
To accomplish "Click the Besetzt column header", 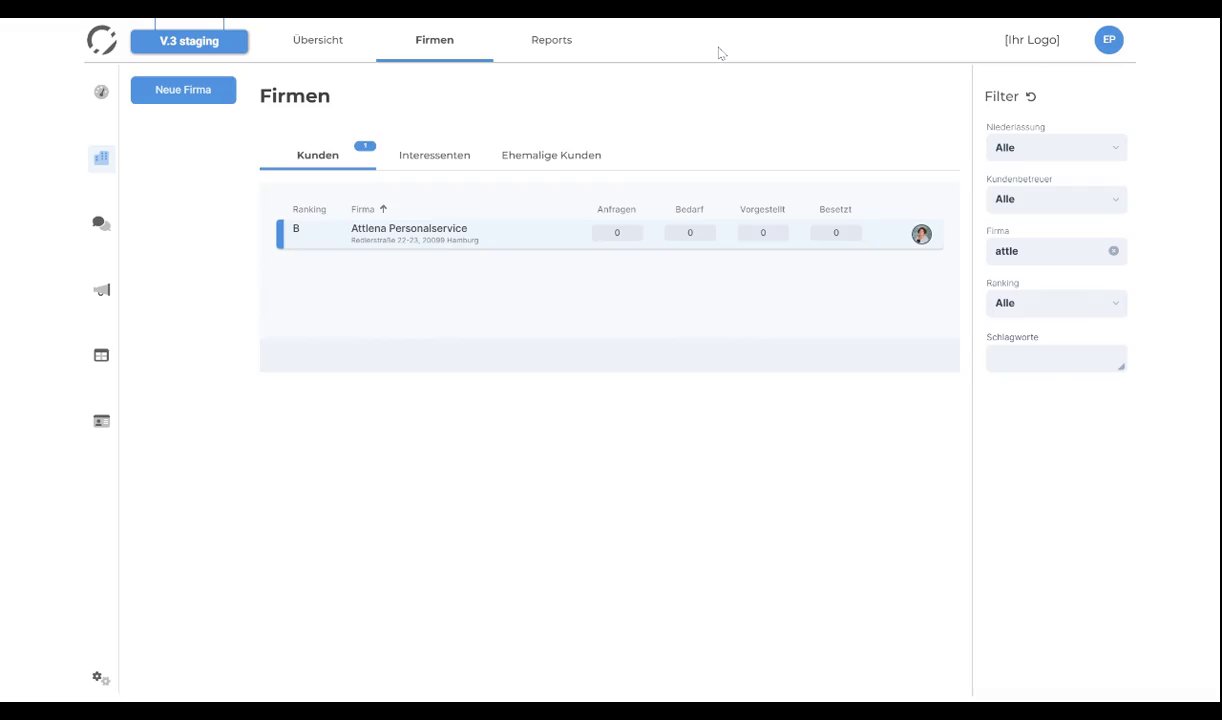I will pos(835,210).
